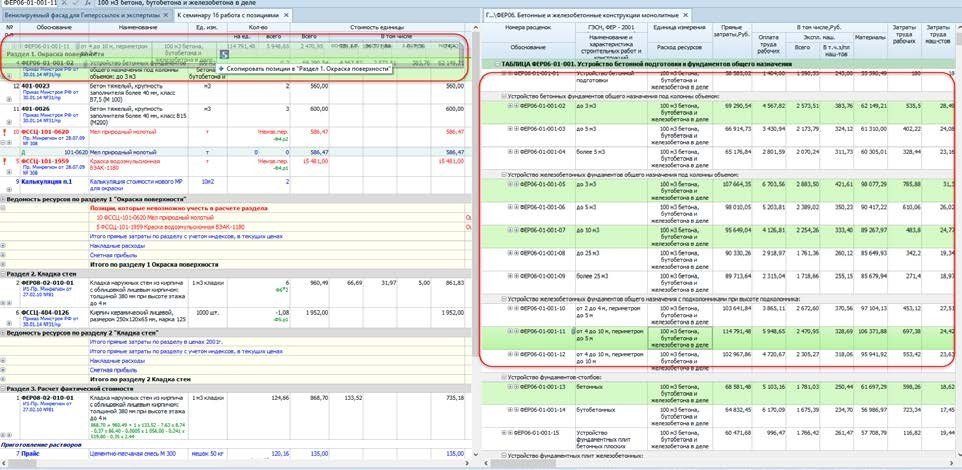Screen dimensions: 962x470
Task: Collapse 'Ведомость ресурсов по разделу 1' block
Action: click(3, 199)
